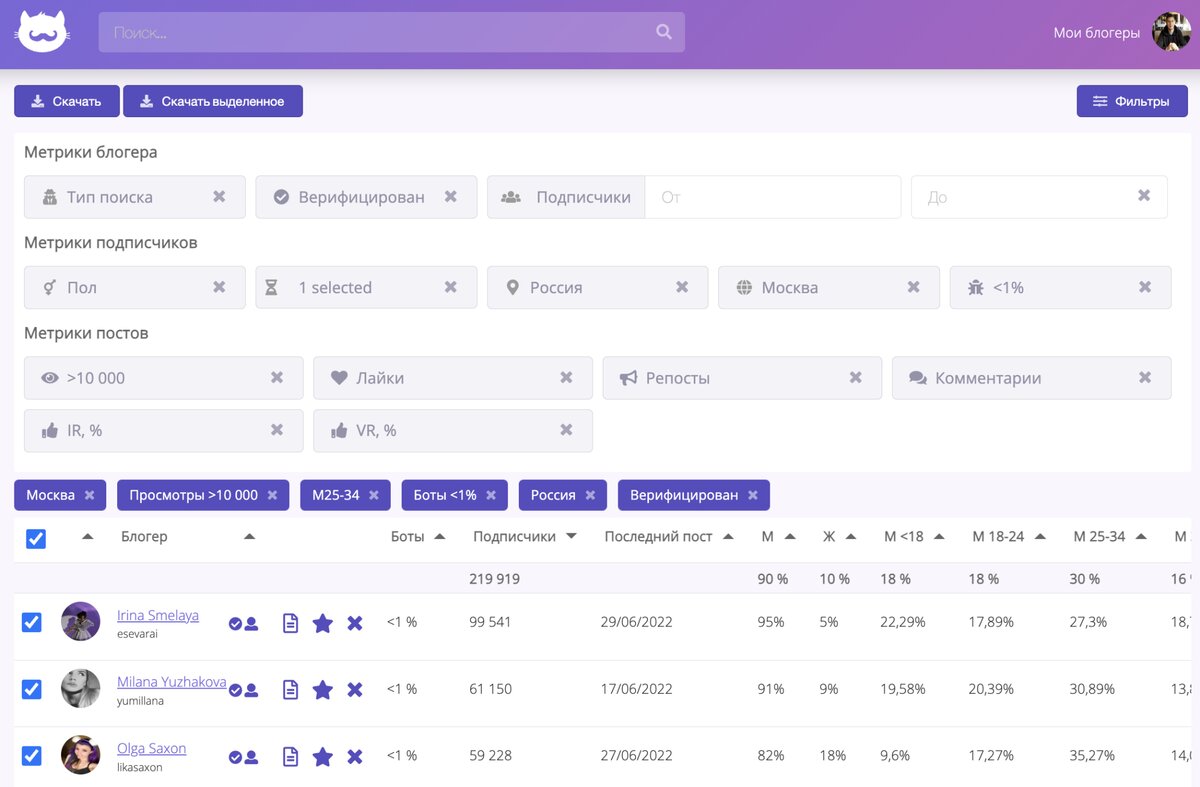This screenshot has height=787, width=1200.
Task: Clear the Верифицирован filter field
Action: (x=451, y=197)
